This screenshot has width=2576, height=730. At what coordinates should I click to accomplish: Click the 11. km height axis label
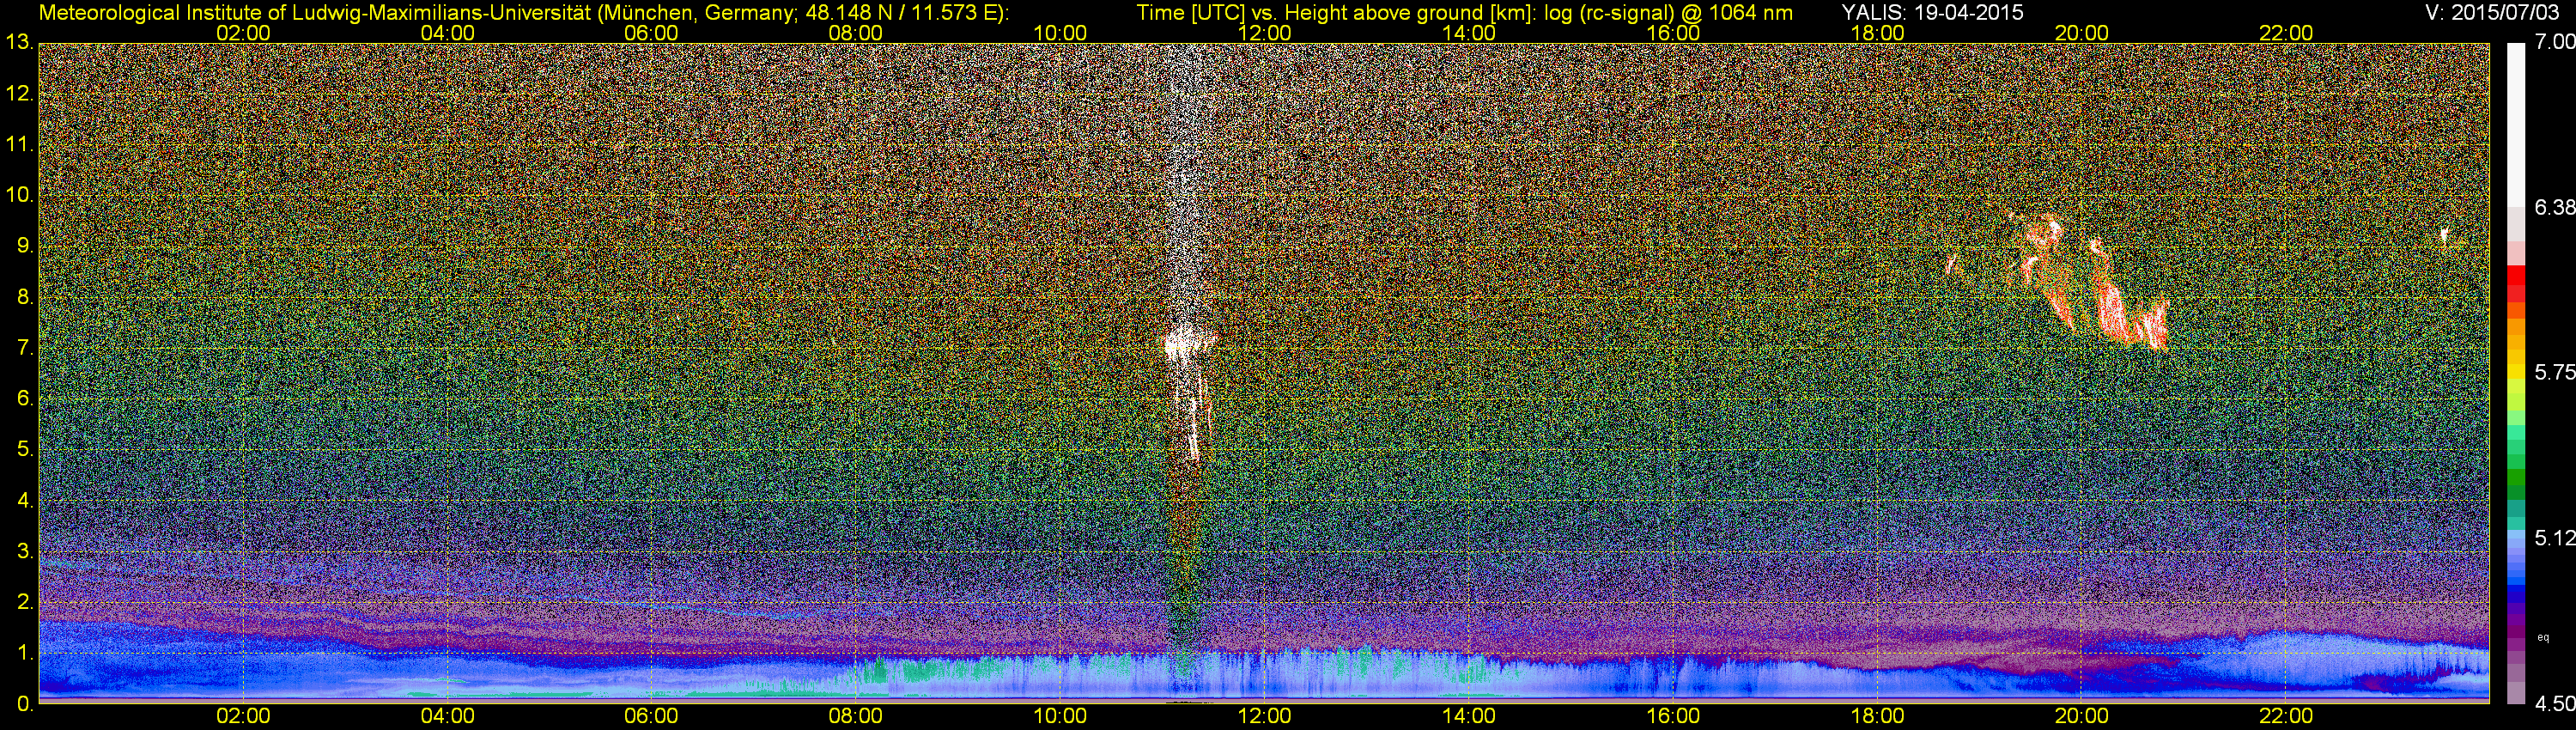pos(19,145)
